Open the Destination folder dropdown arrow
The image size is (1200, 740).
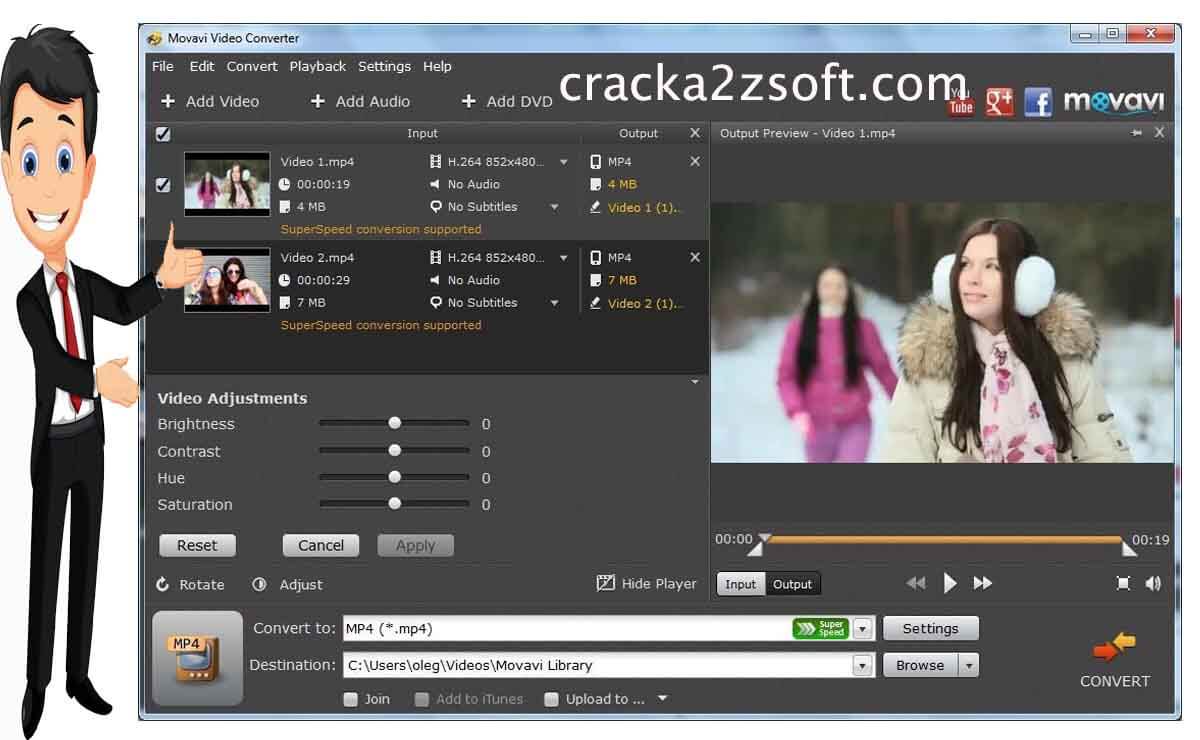pyautogui.click(x=863, y=665)
